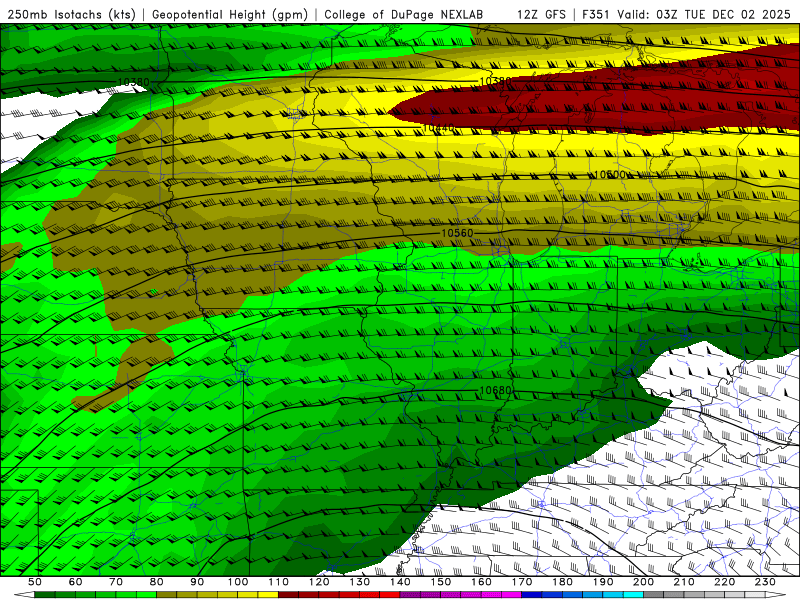Click the '230' color scale label
The image size is (800, 600).
pyautogui.click(x=765, y=582)
